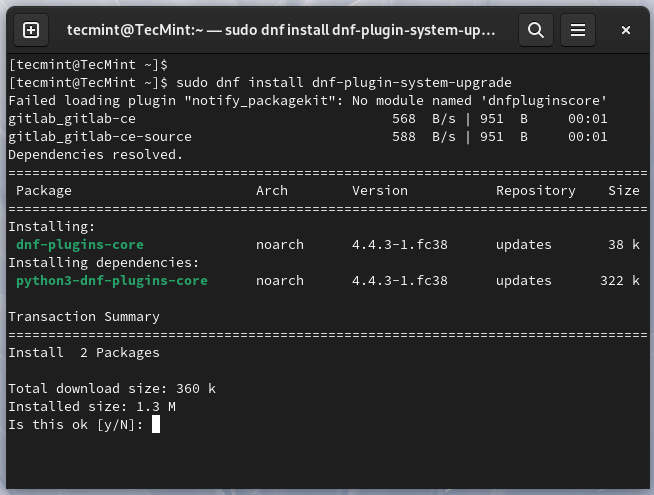Click the green dnf-plugins-core package name
Screen dimensions: 654x495
point(80,245)
